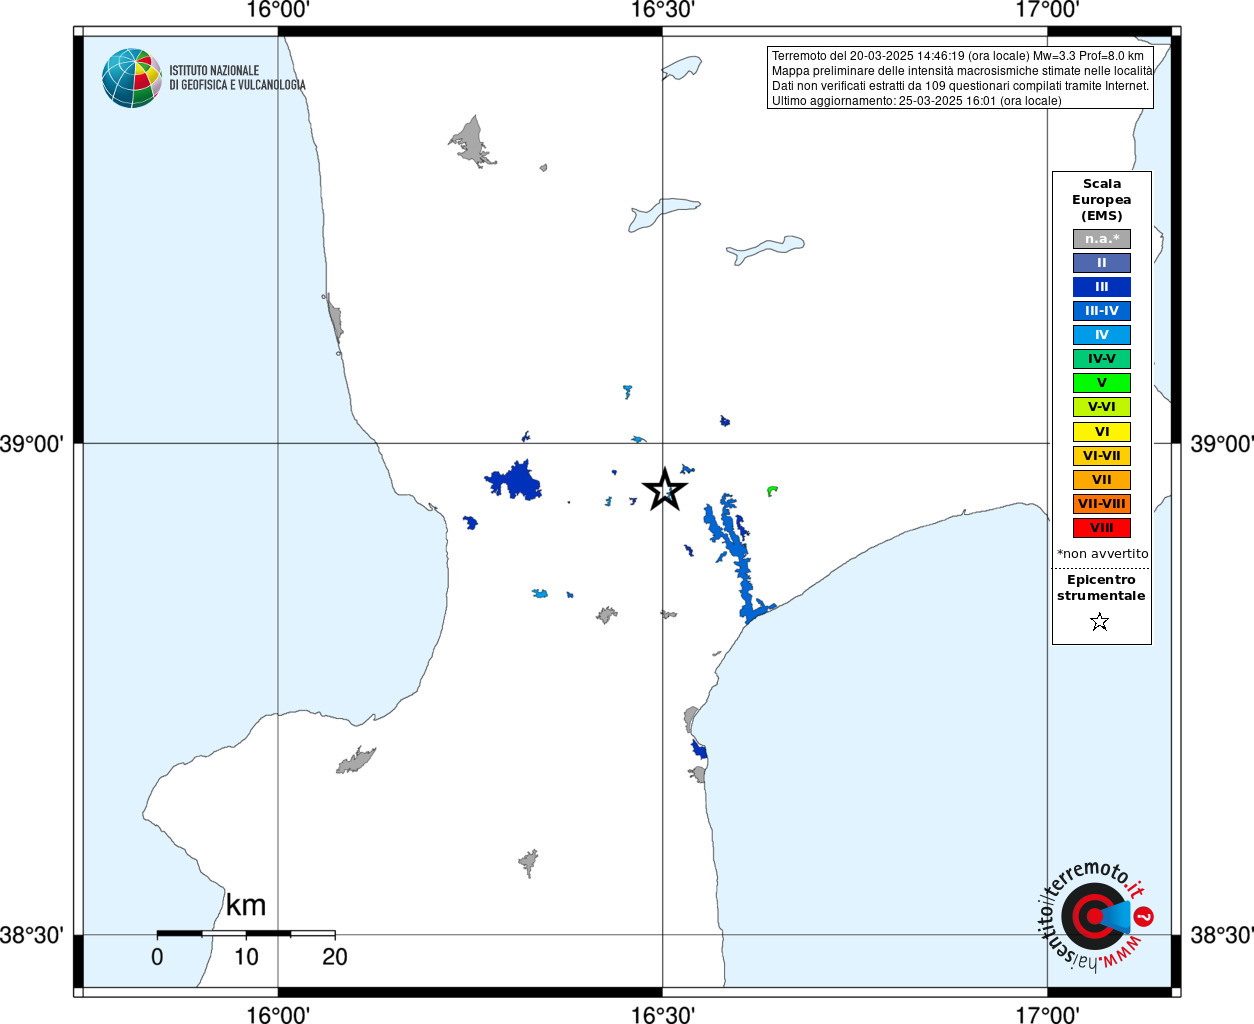The width and height of the screenshot is (1254, 1024).
Task: Select the IV-V legend swatch
Action: pyautogui.click(x=1102, y=359)
